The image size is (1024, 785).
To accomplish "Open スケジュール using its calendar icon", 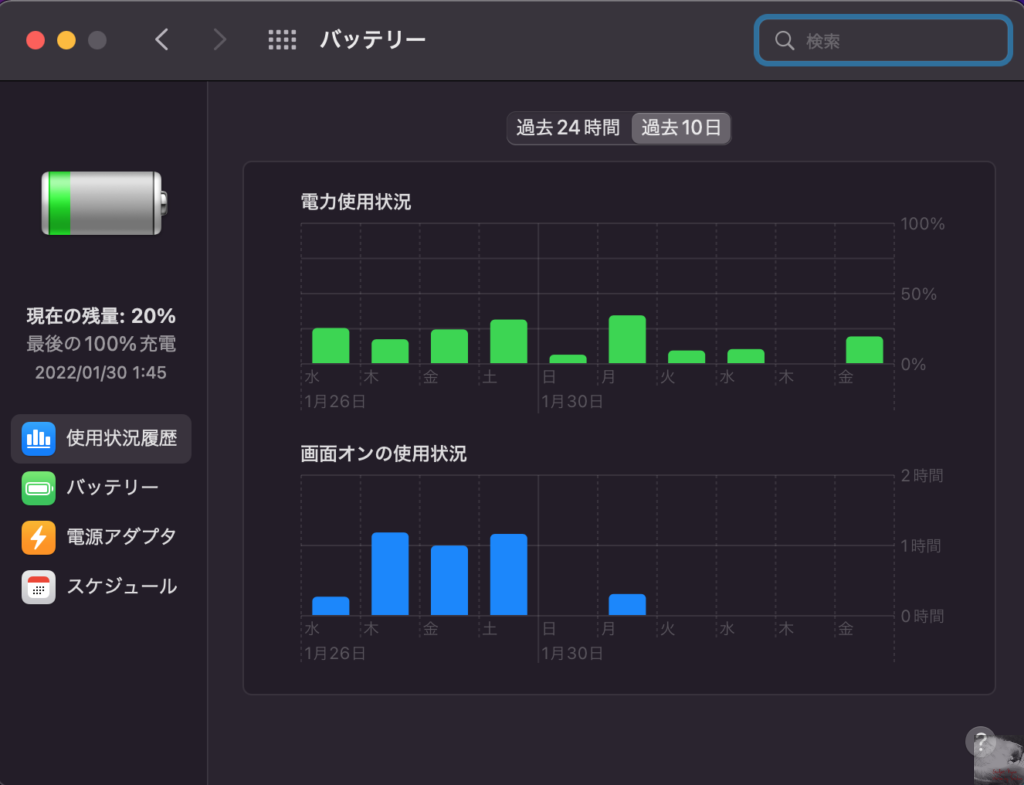I will [39, 587].
